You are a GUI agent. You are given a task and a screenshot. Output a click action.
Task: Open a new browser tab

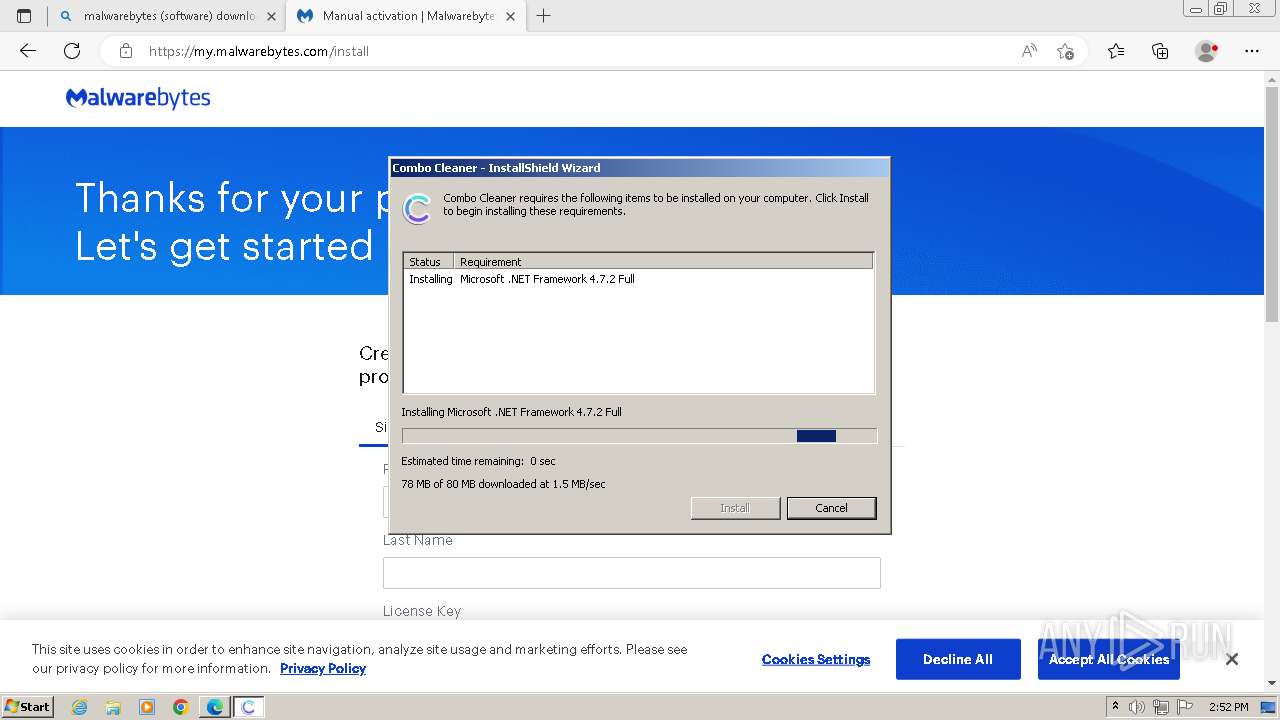tap(544, 16)
